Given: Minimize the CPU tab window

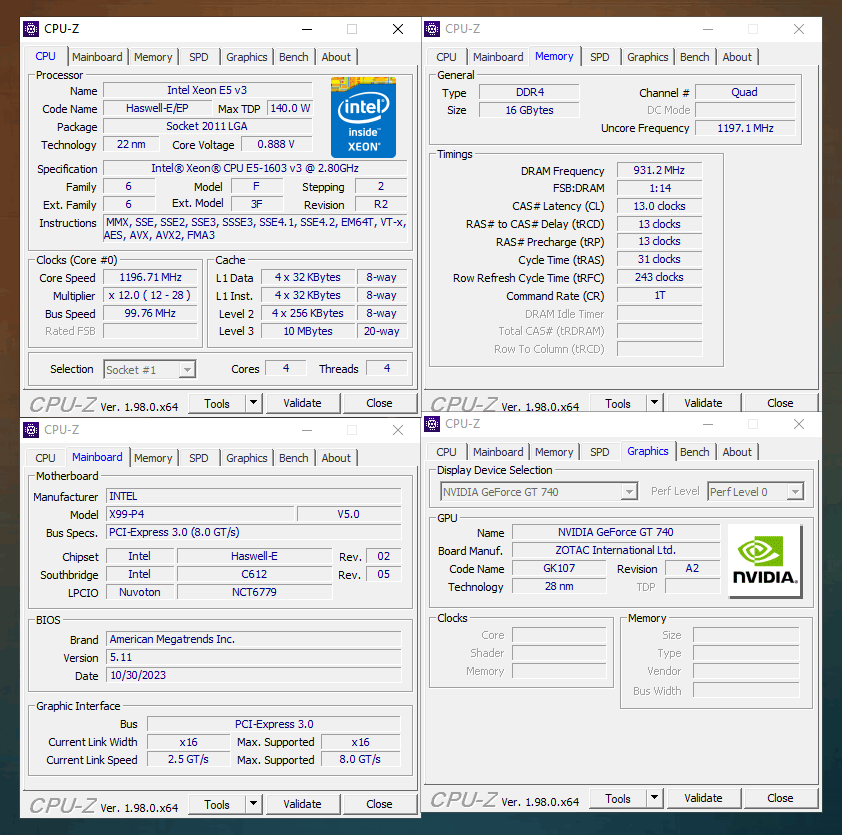Looking at the screenshot, I should point(307,29).
